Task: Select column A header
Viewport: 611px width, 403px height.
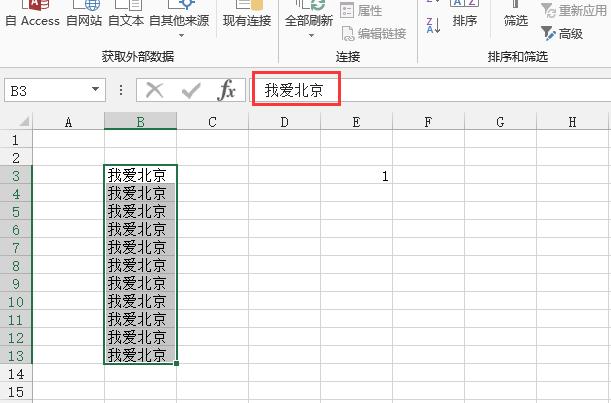Action: coord(69,122)
